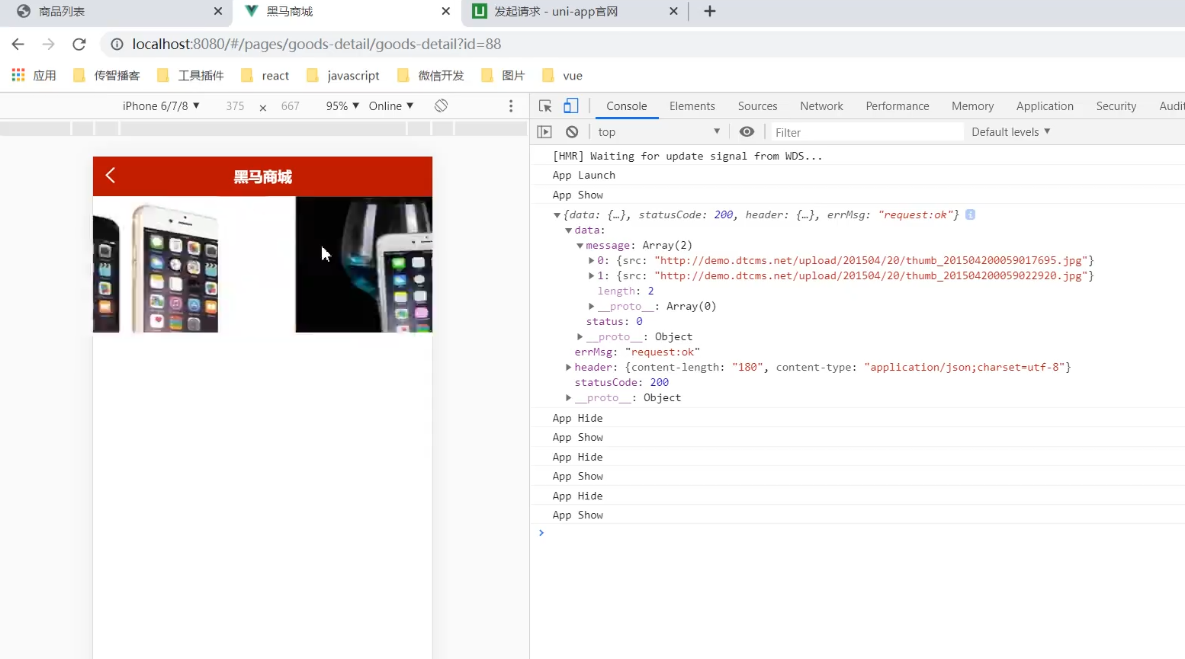Activate the inspect element picker
Viewport: 1185px width, 659px height.
click(545, 106)
